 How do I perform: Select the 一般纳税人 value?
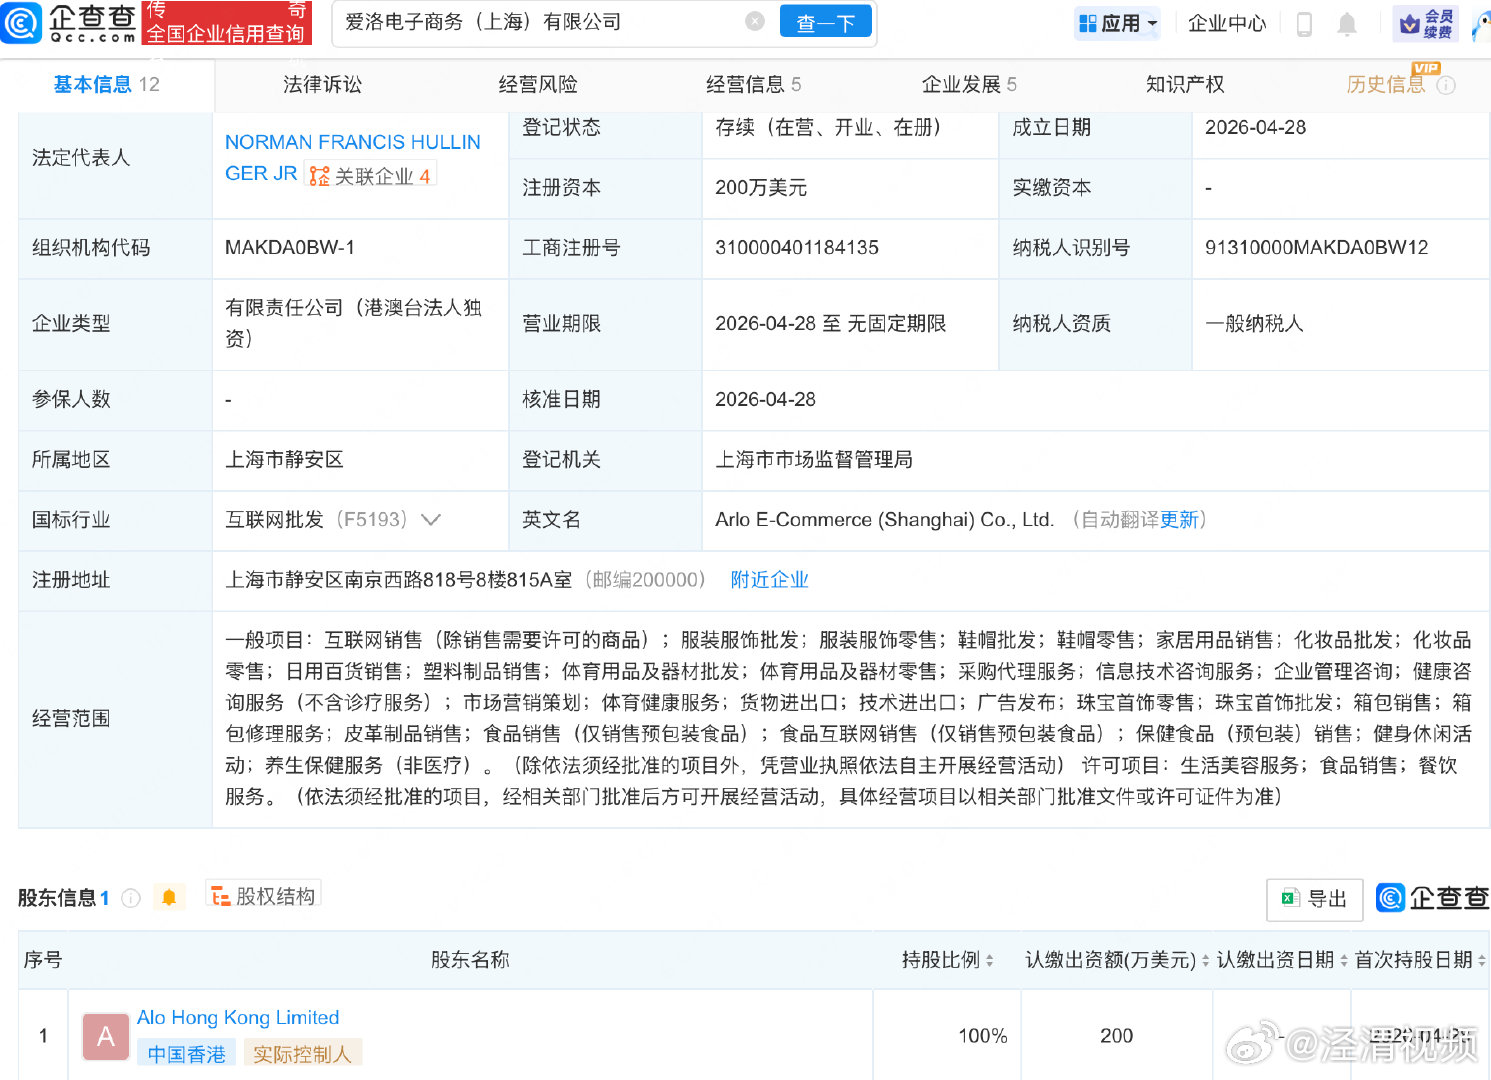click(1254, 324)
